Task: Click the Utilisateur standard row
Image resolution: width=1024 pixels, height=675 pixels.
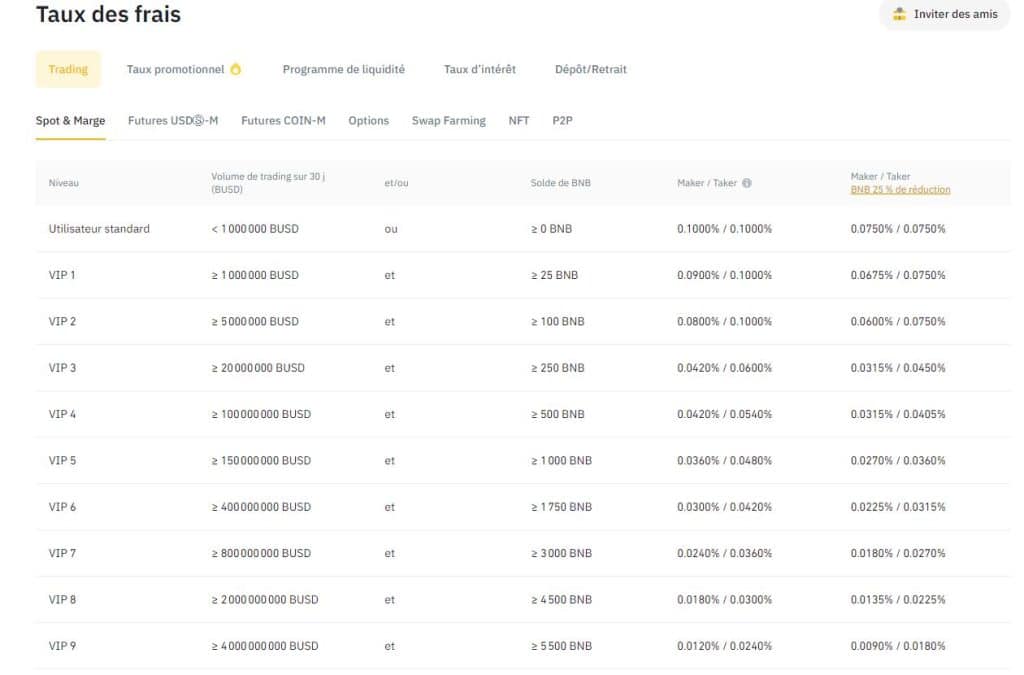Action: (x=99, y=228)
